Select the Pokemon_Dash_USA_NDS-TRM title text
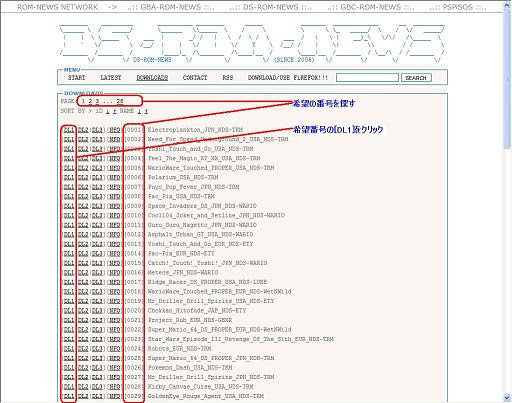Image resolution: width=512 pixels, height=403 pixels. tap(190, 368)
